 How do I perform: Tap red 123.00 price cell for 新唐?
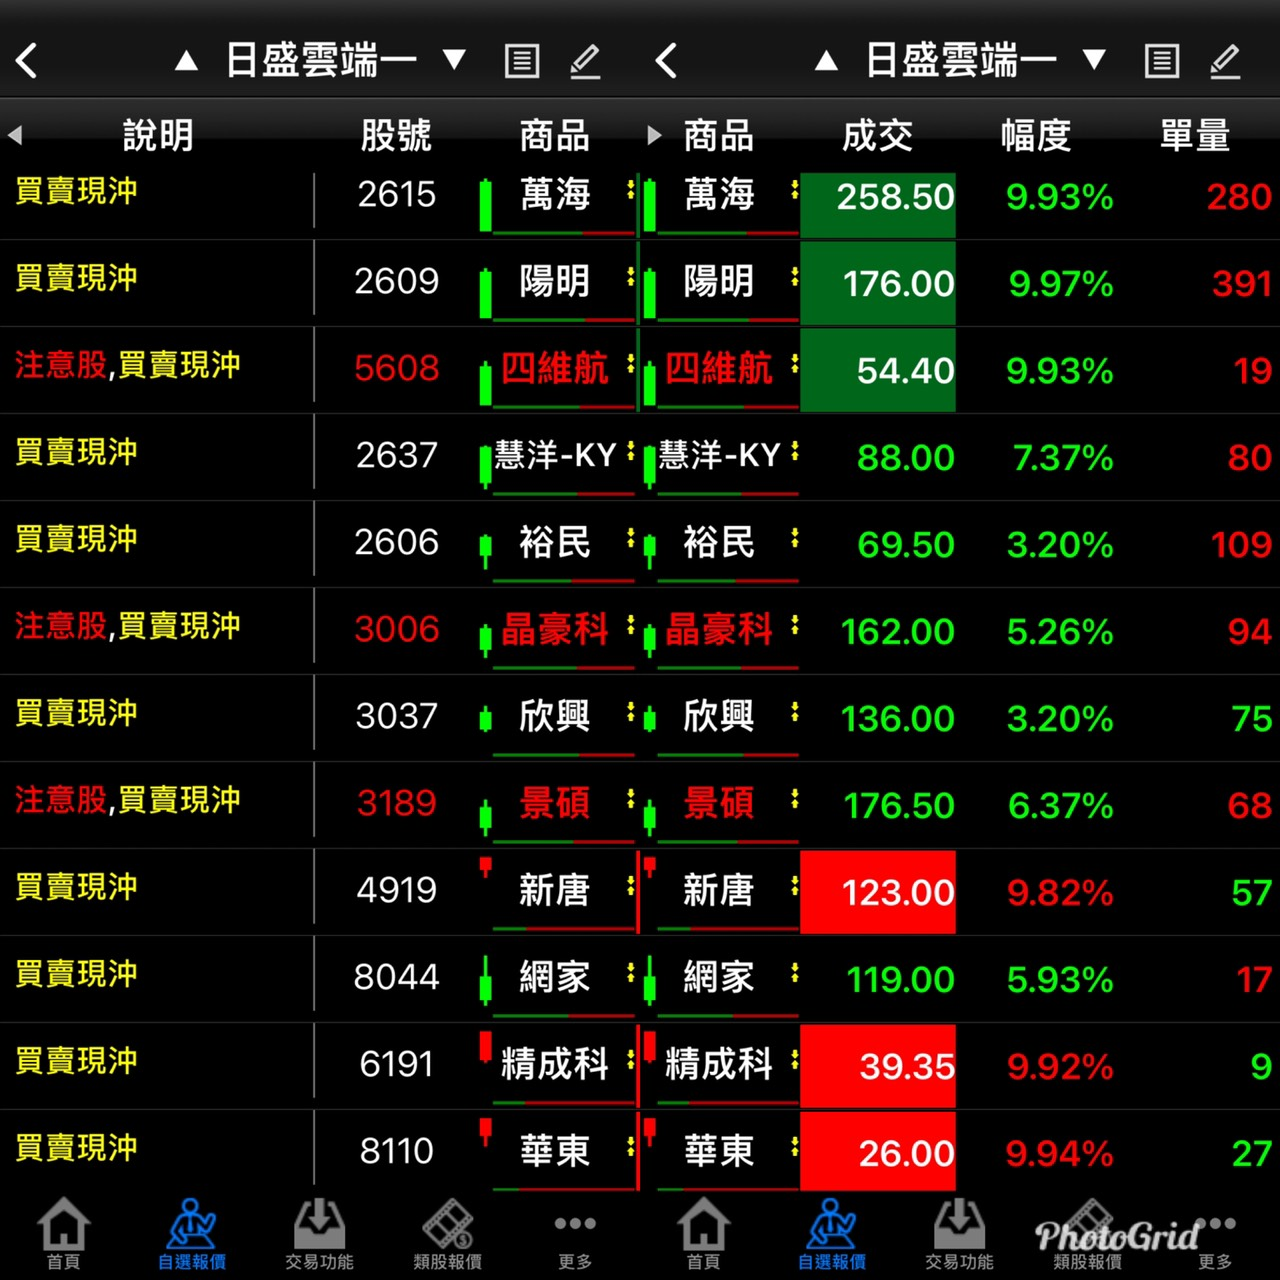coord(878,892)
